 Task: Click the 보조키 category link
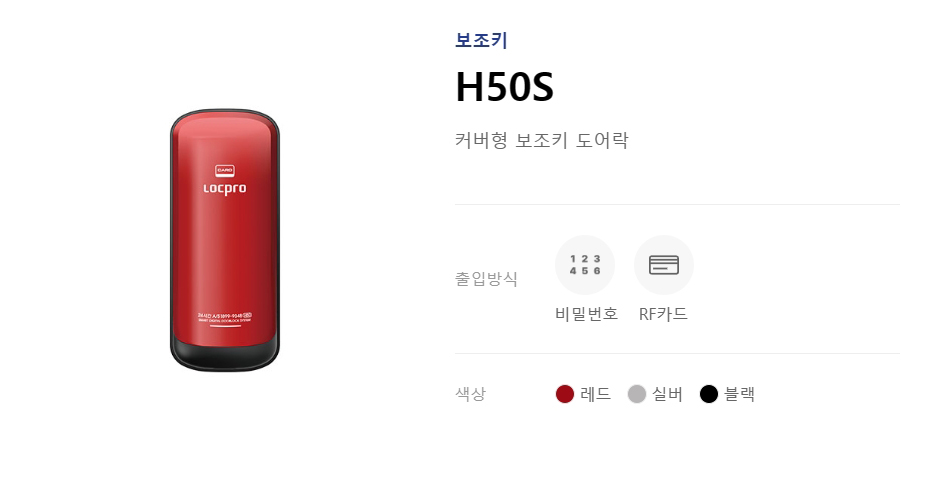(x=481, y=41)
